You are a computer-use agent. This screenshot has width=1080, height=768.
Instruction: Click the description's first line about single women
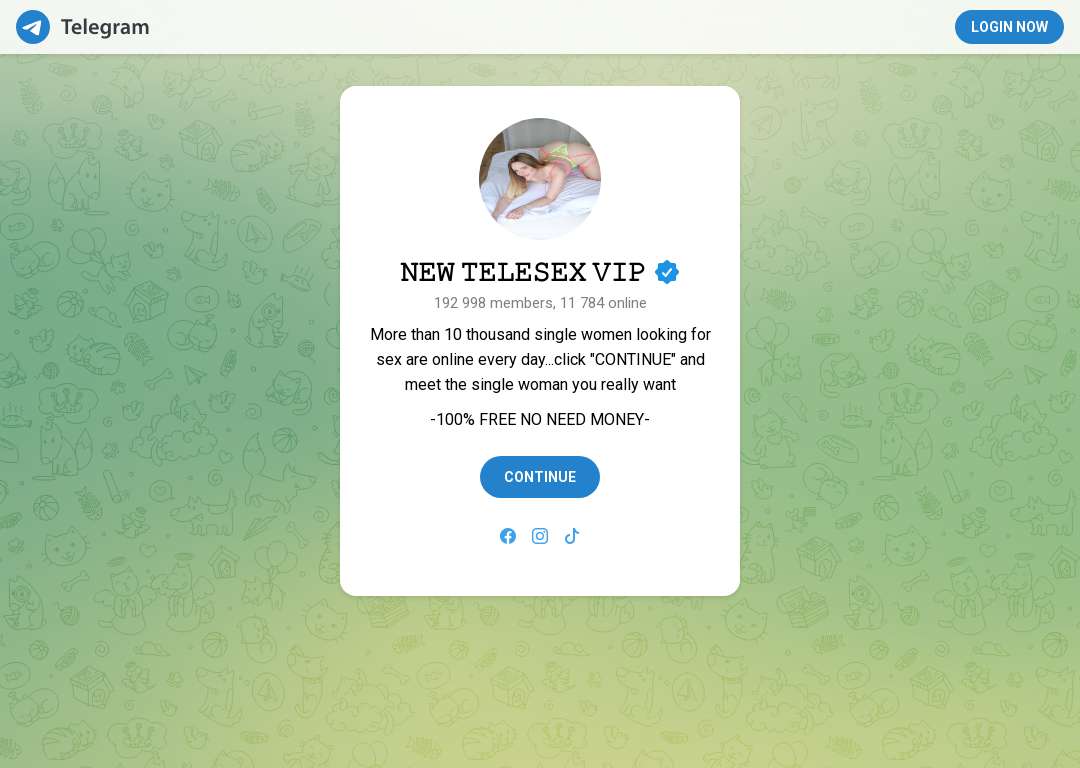click(x=540, y=335)
